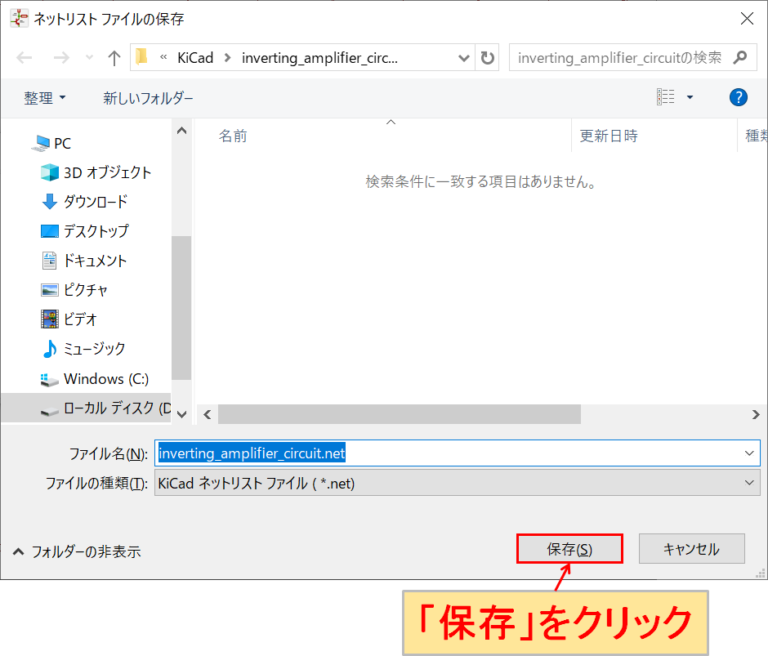Click the キャンセル button
Viewport: 768px width, 656px height.
[x=691, y=549]
